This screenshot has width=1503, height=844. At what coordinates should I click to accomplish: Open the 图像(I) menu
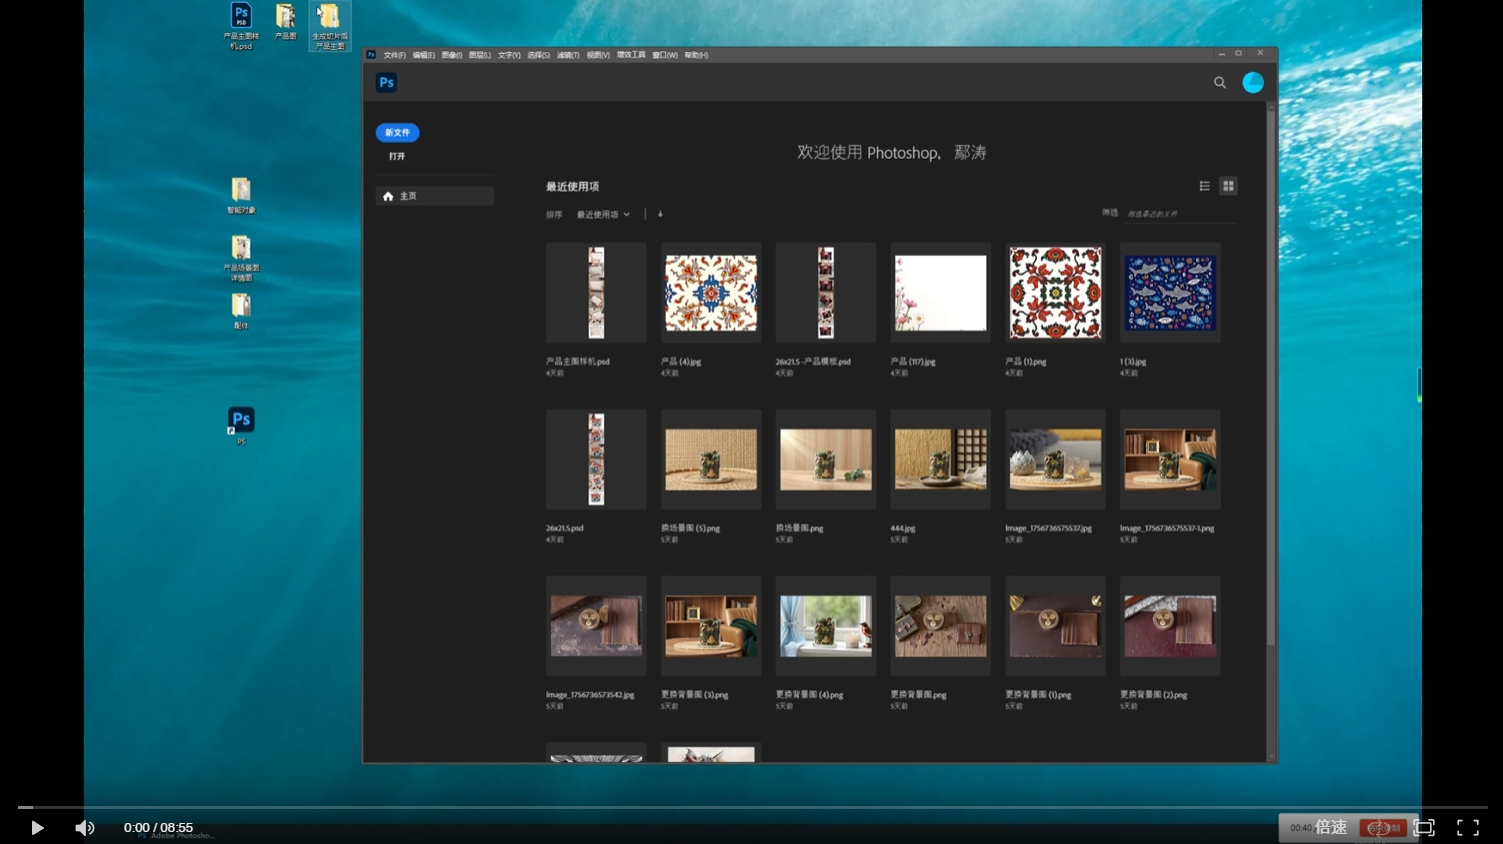tap(452, 55)
